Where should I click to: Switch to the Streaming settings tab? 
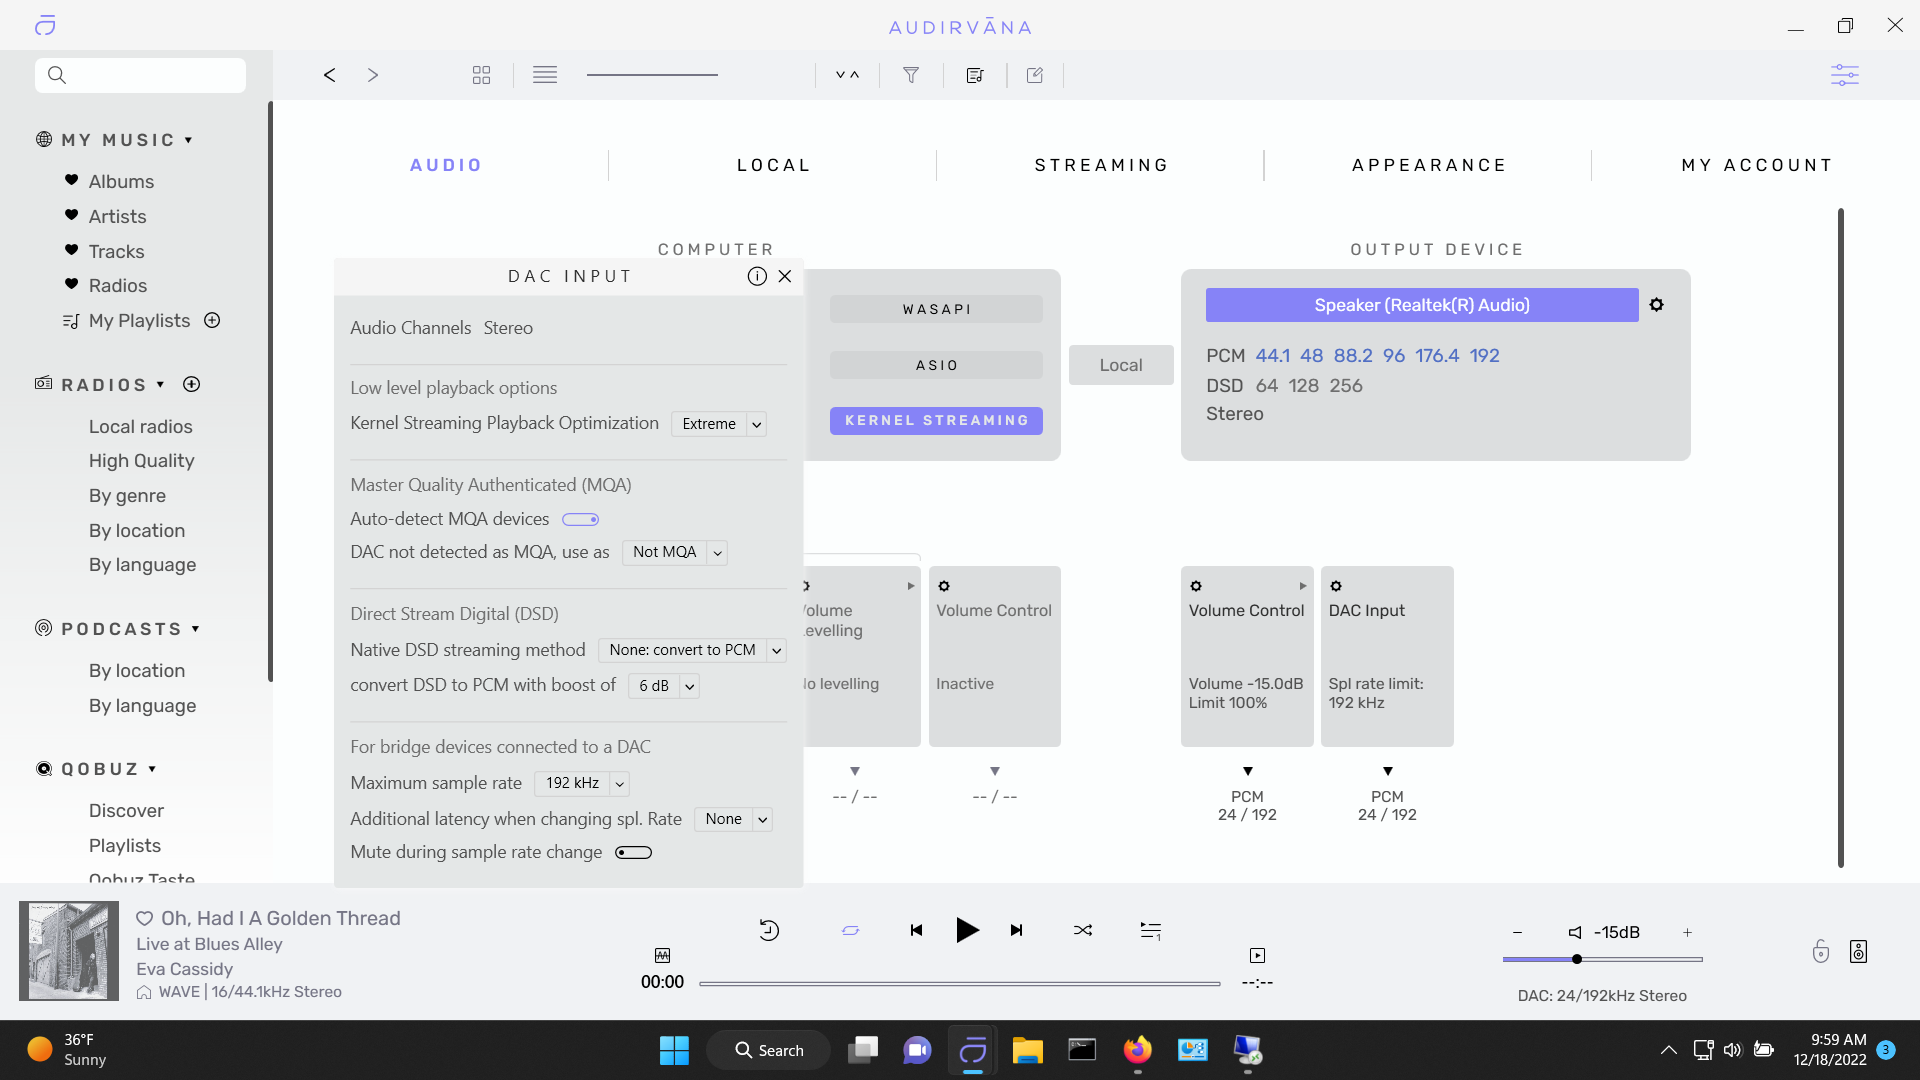1101,165
